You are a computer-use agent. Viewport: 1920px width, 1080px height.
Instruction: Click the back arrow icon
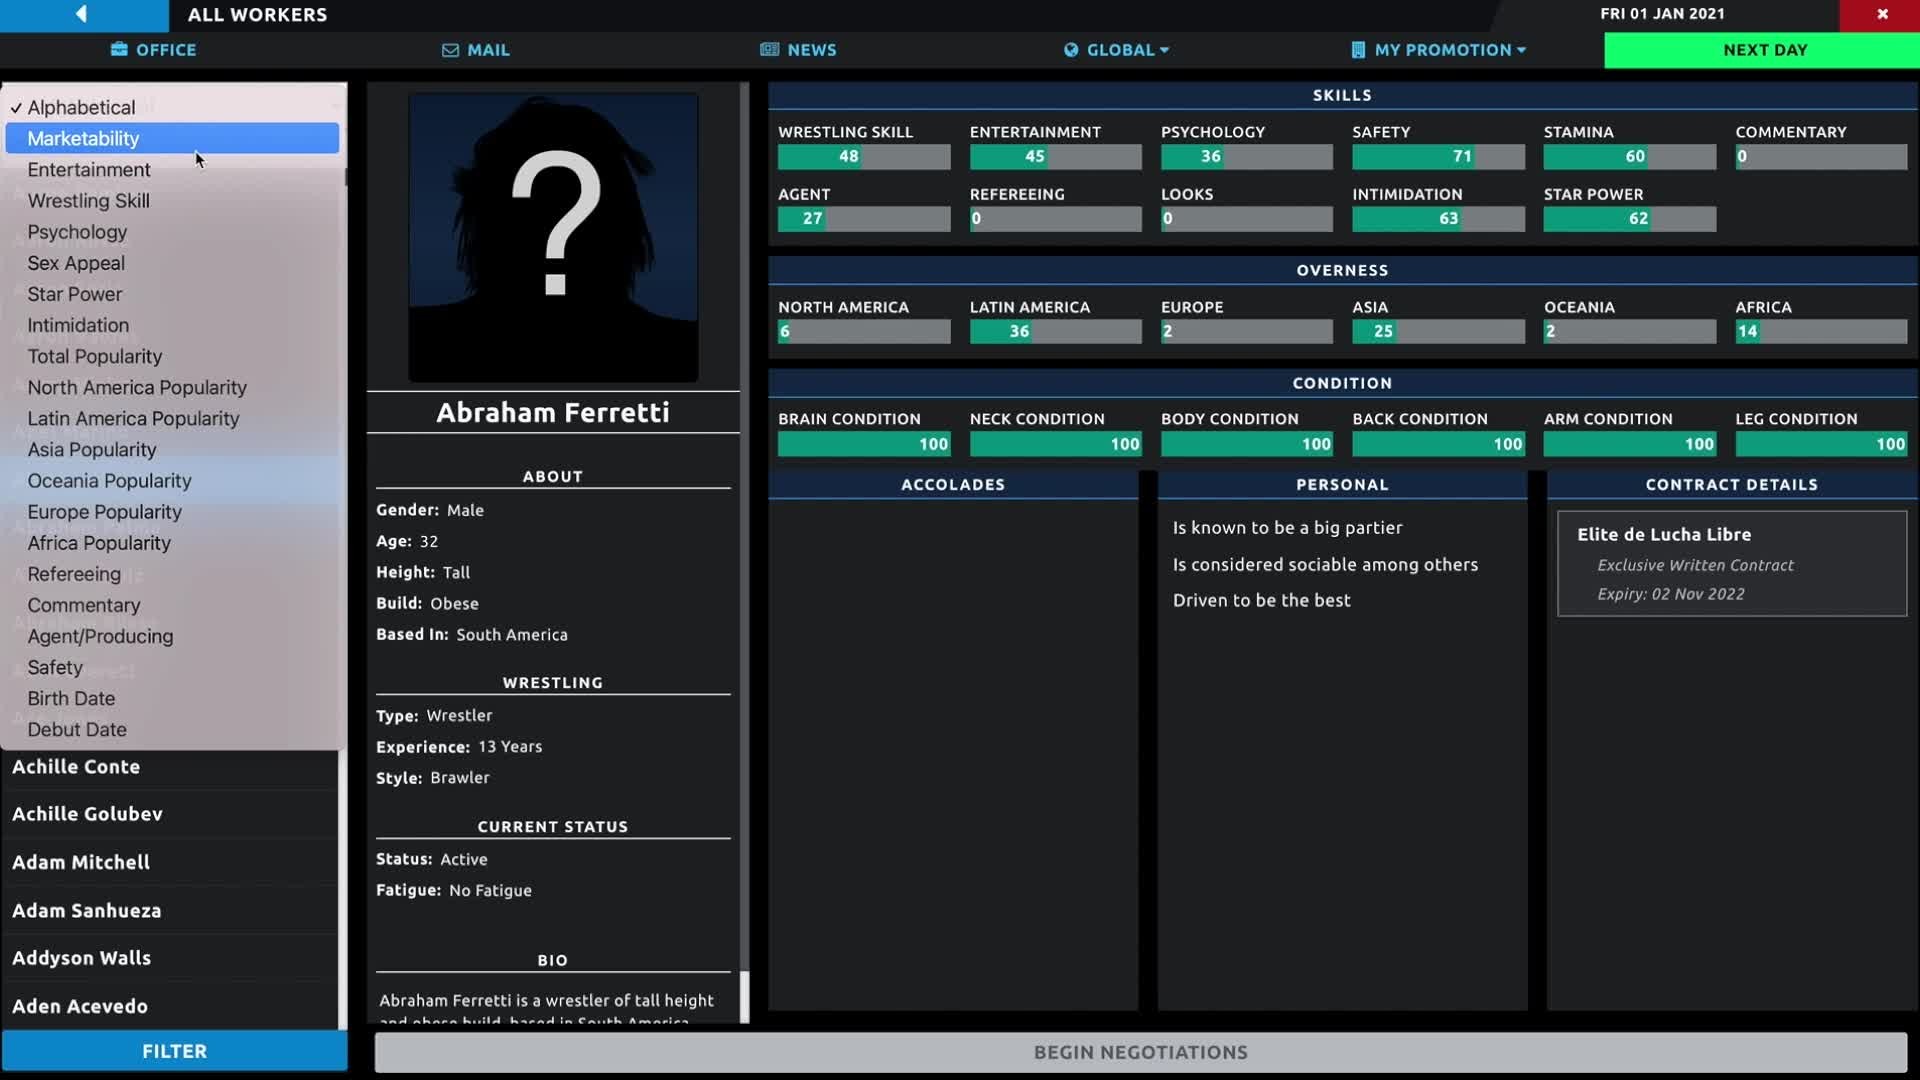click(x=82, y=14)
